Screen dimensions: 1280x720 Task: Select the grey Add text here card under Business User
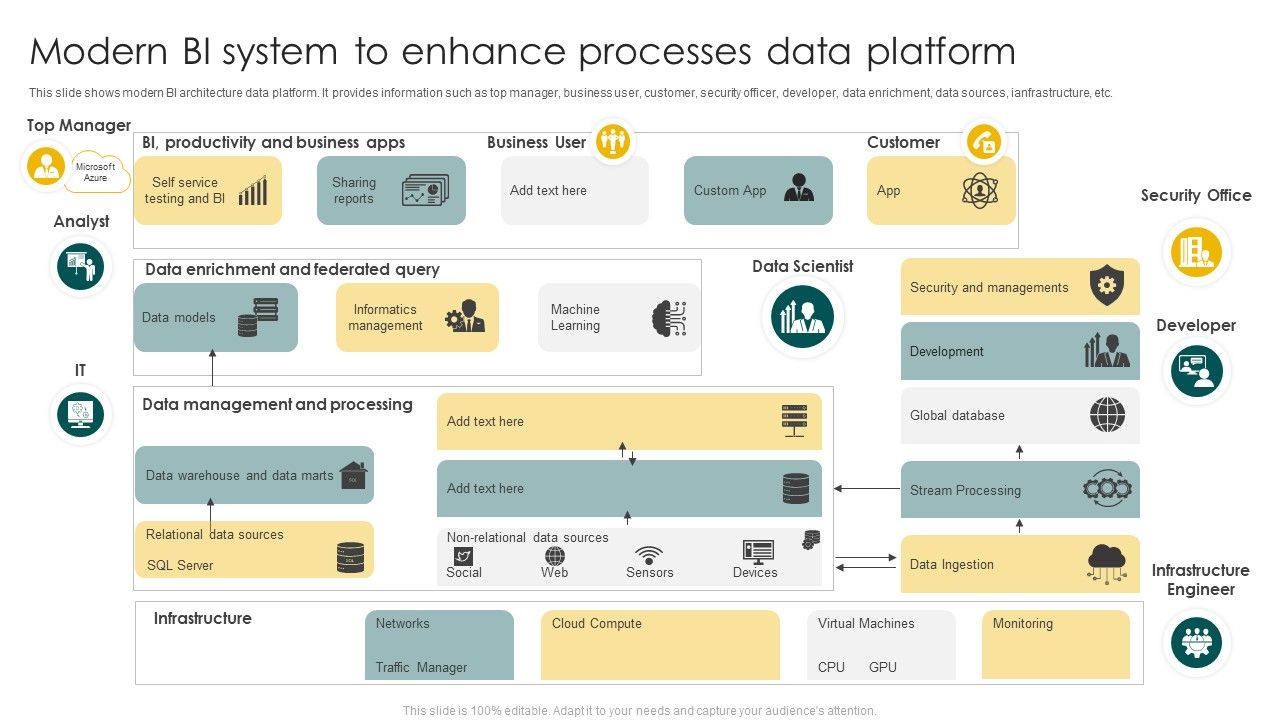point(575,190)
